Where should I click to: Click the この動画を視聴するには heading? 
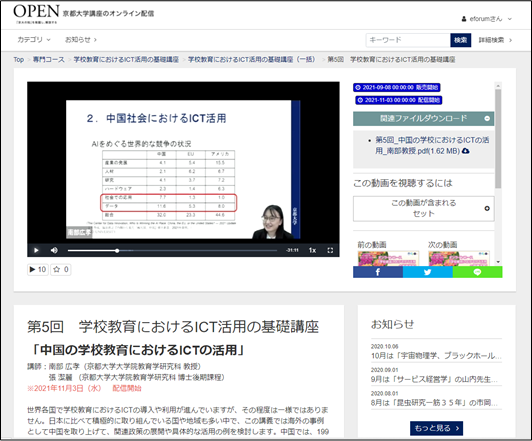pyautogui.click(x=403, y=183)
